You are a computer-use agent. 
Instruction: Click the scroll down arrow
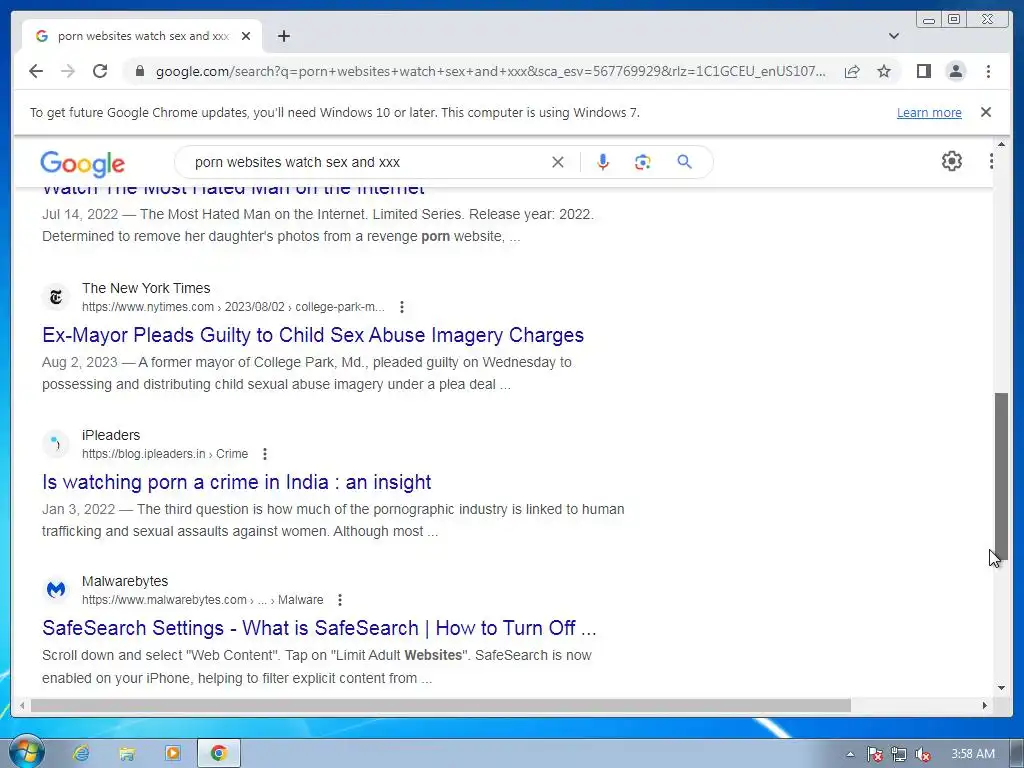(x=1001, y=688)
